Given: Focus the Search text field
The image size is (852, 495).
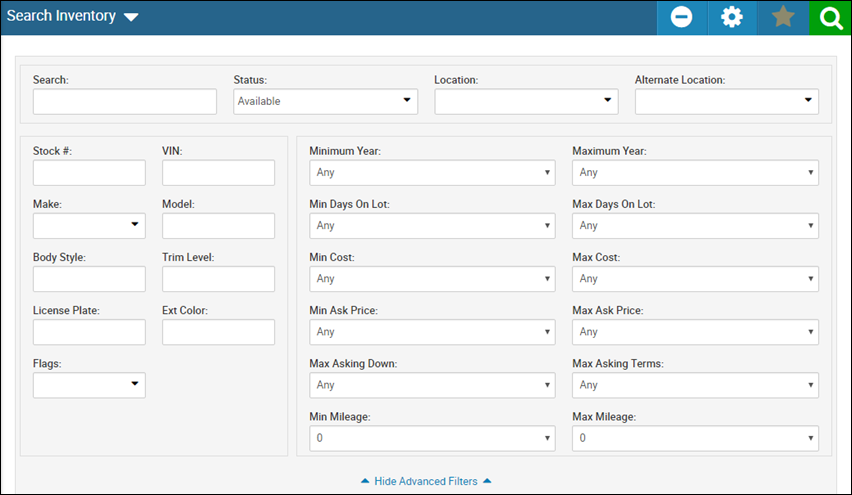Looking at the screenshot, I should coord(125,102).
